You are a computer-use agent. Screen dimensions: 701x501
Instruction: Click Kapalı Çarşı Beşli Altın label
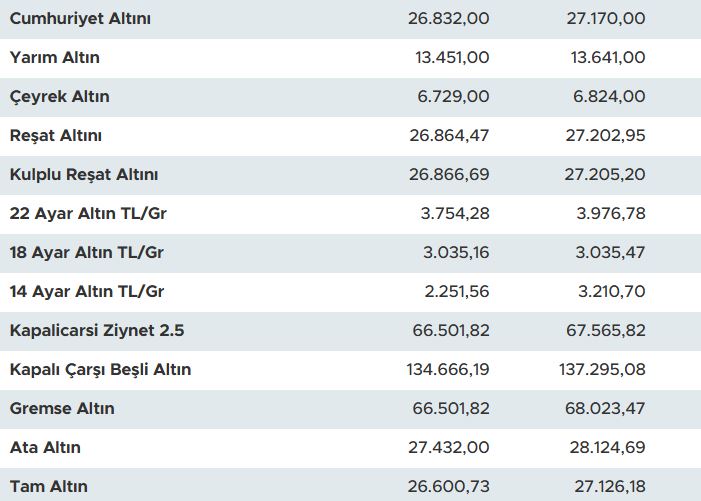[100, 370]
